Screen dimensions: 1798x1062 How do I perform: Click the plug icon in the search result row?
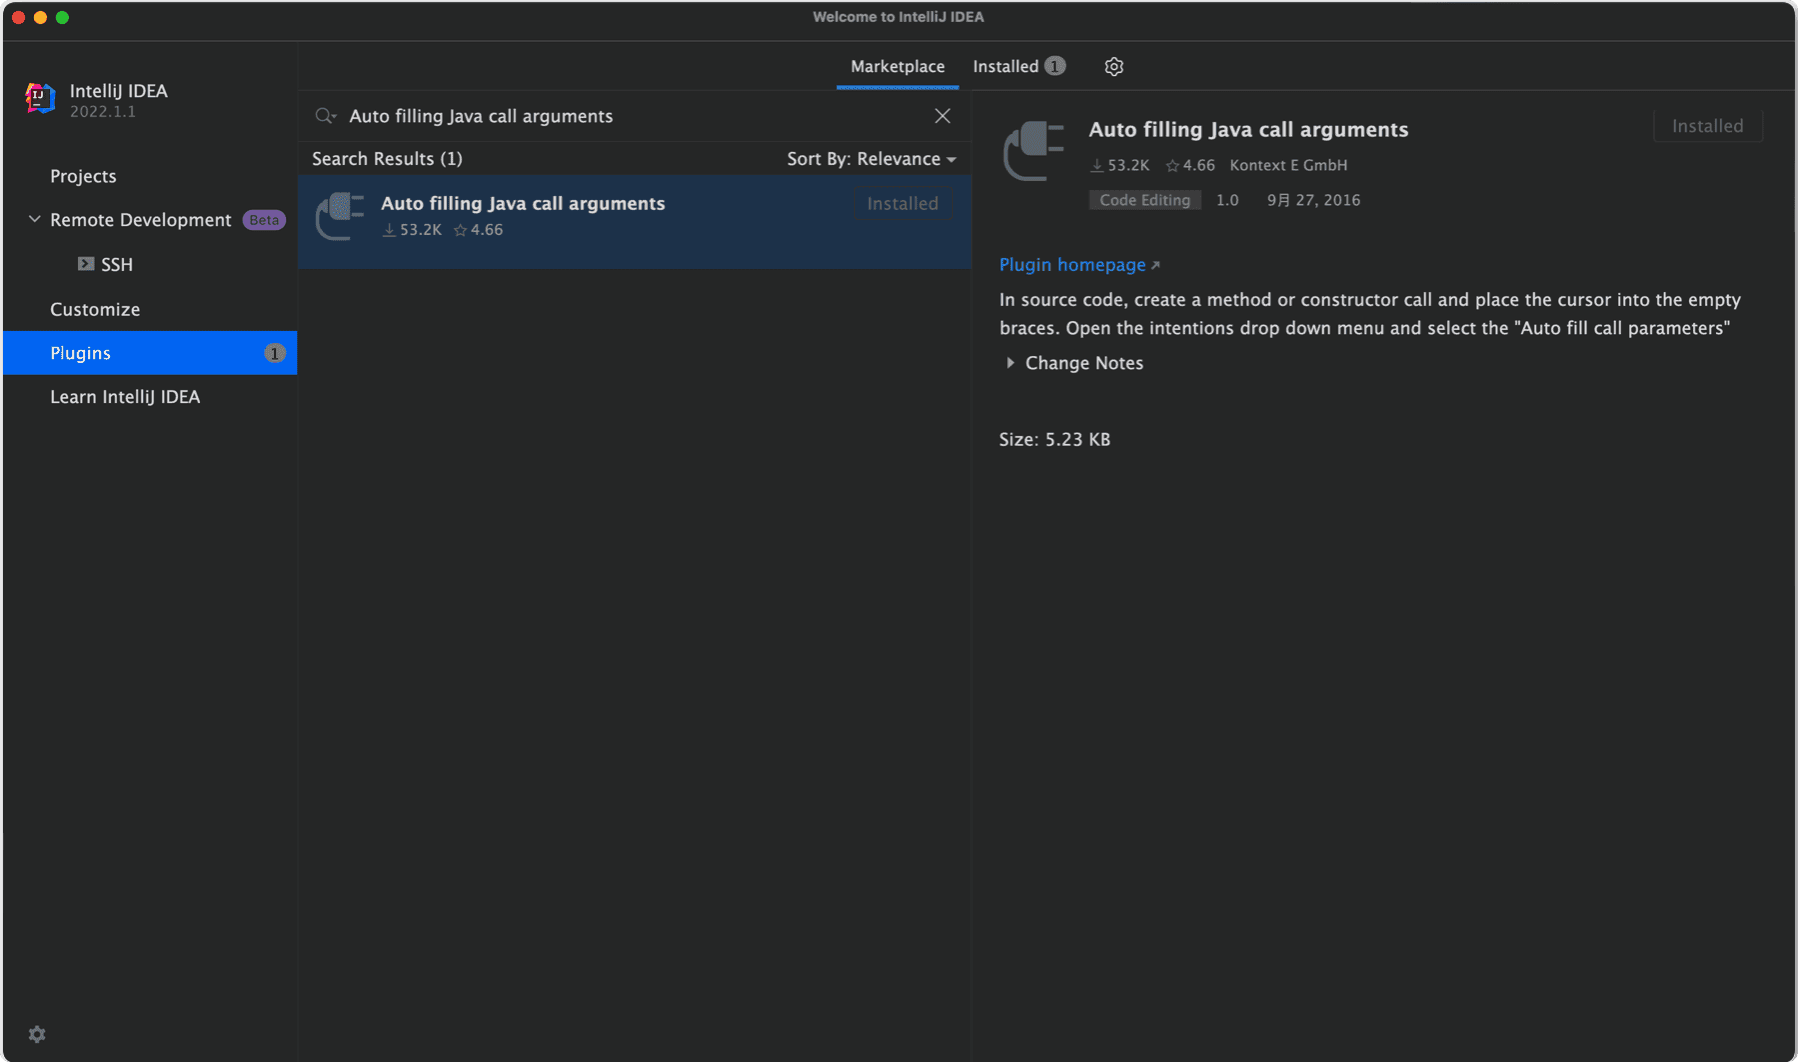(x=340, y=216)
